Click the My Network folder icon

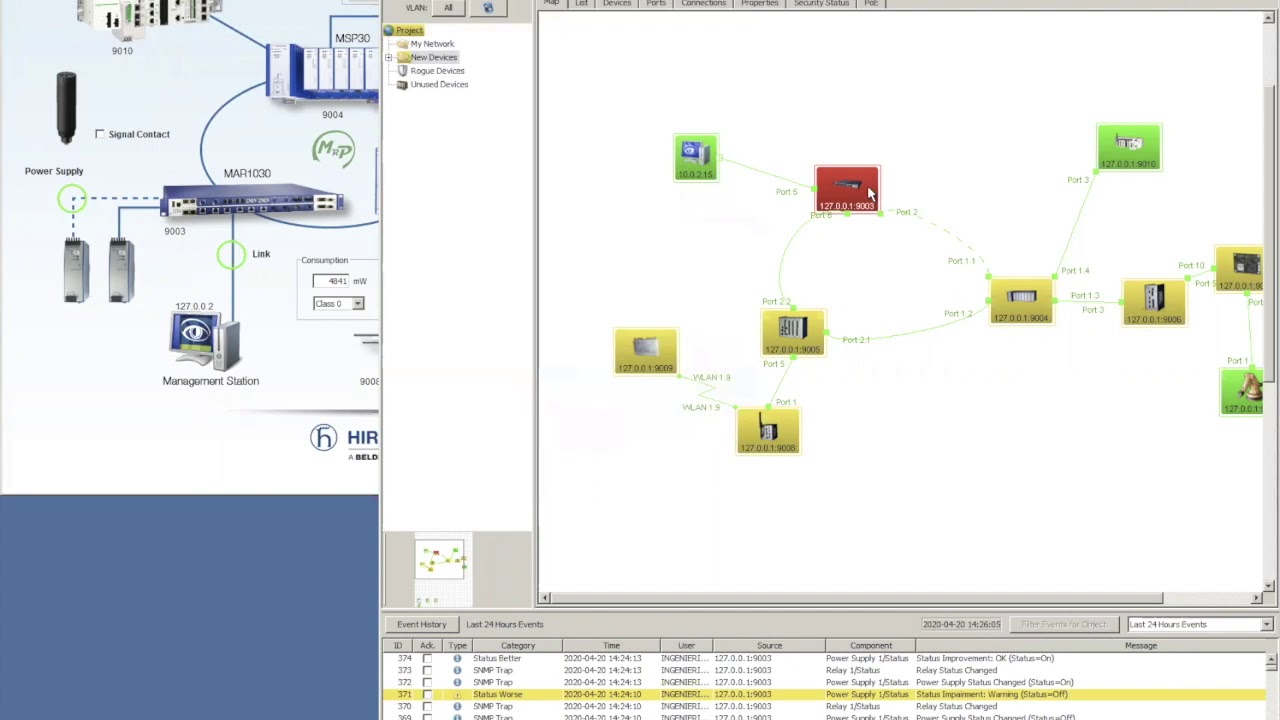point(402,44)
